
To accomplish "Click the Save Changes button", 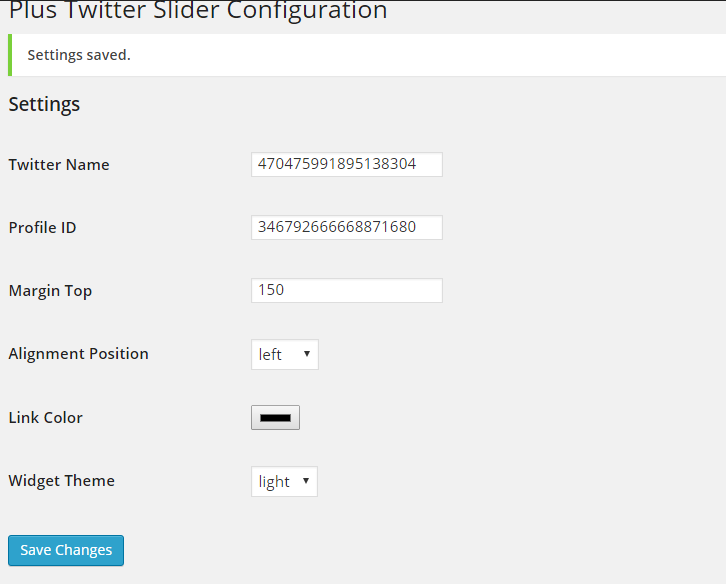I will click(66, 550).
